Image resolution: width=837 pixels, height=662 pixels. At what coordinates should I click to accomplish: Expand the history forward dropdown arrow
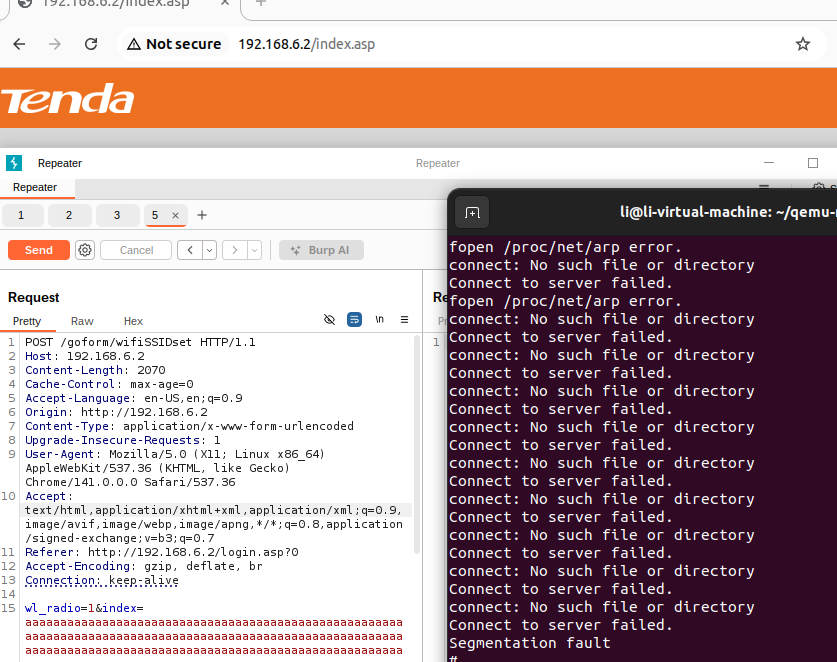pos(254,250)
